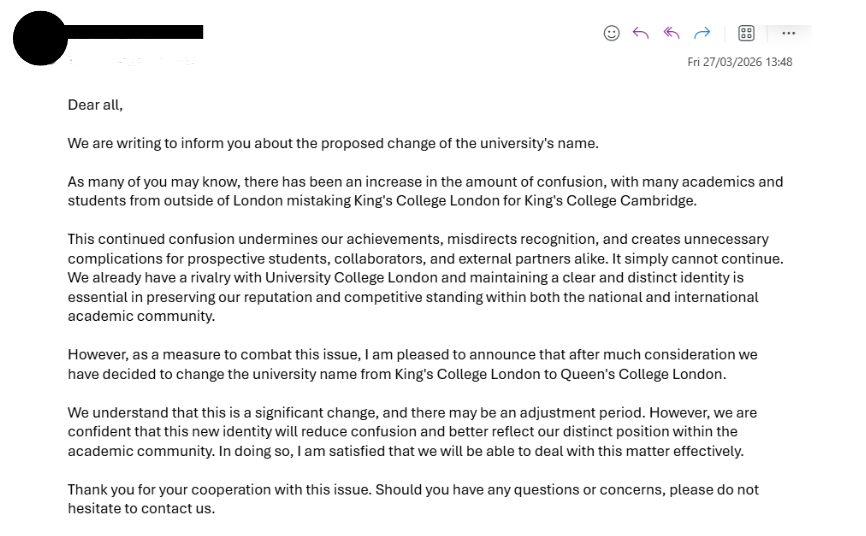Click the redacted sender name bar

tap(134, 32)
